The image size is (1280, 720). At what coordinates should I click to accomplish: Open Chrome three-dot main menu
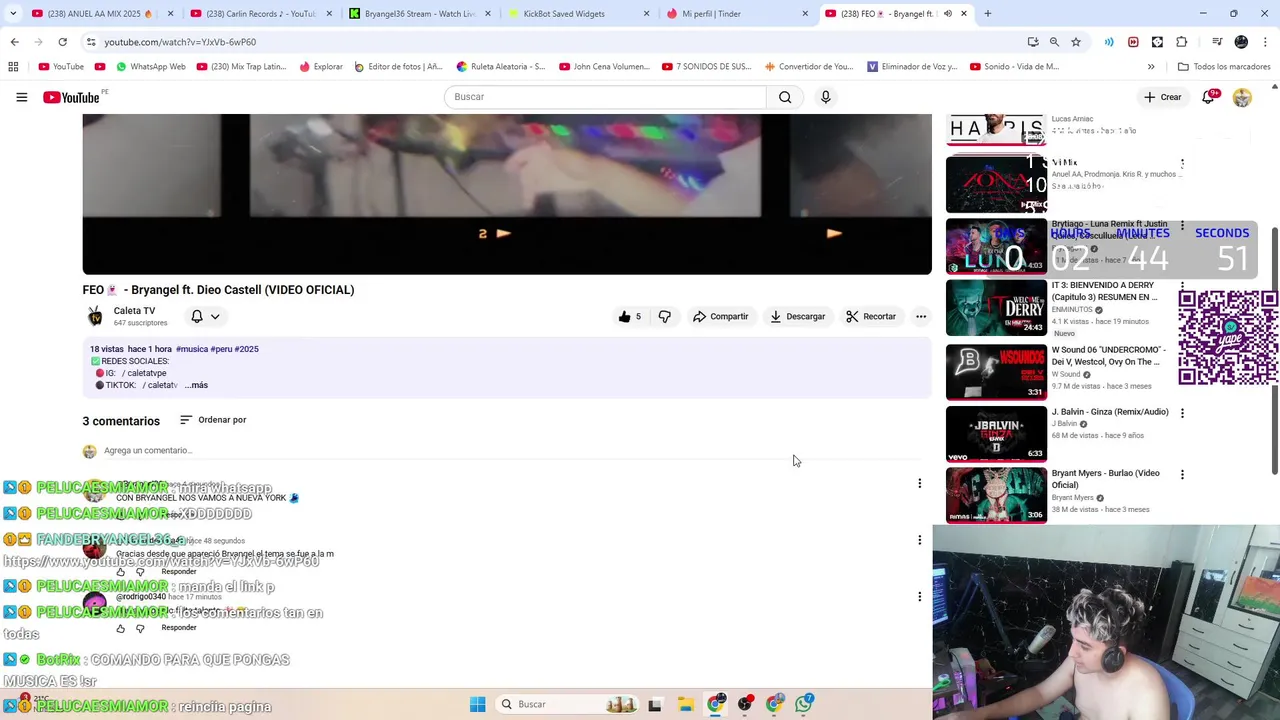pos(1266,42)
